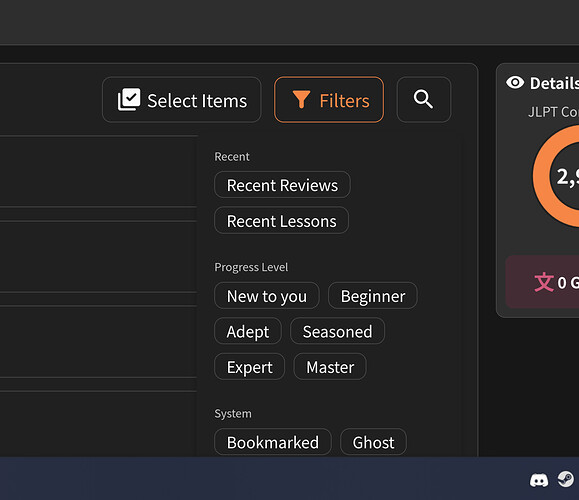The height and width of the screenshot is (500, 579).
Task: Open the Steam icon in the taskbar
Action: point(565,479)
